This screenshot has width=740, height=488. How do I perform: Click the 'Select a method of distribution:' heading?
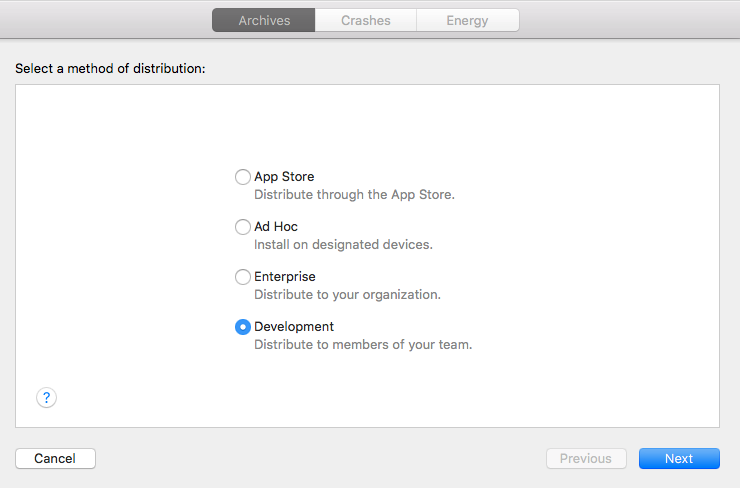[x=110, y=68]
